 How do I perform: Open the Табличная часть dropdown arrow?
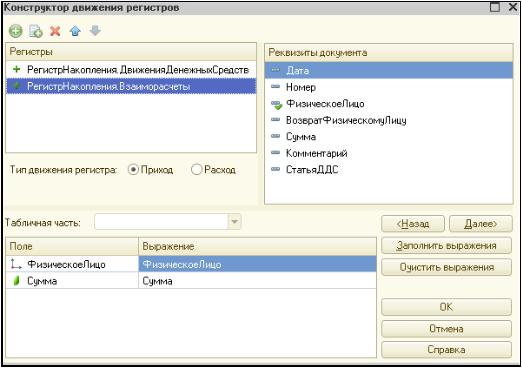(234, 222)
